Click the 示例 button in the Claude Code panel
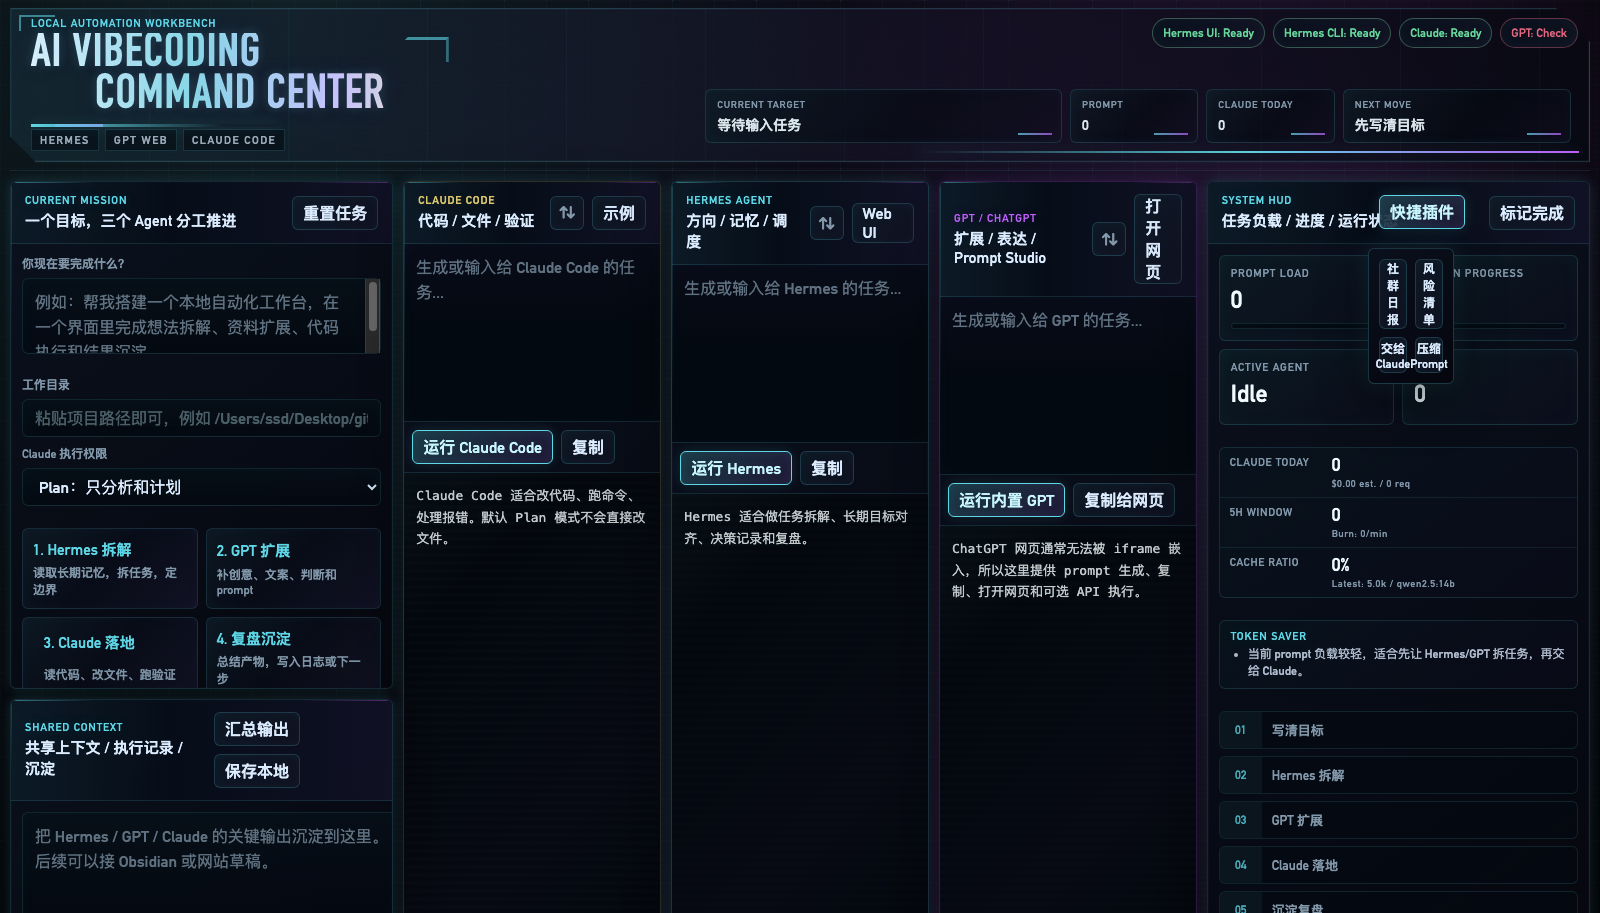Viewport: 1600px width, 913px height. pos(619,213)
